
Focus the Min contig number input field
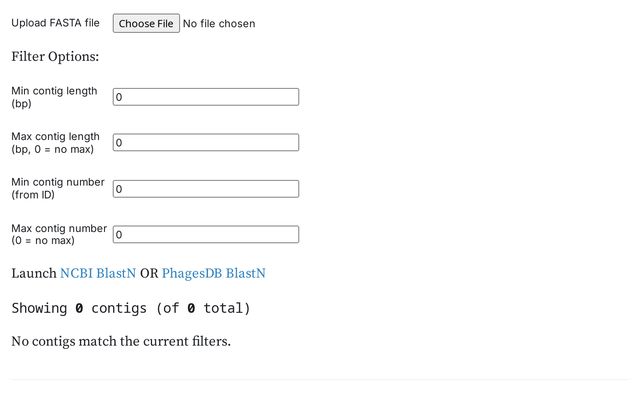click(x=206, y=189)
